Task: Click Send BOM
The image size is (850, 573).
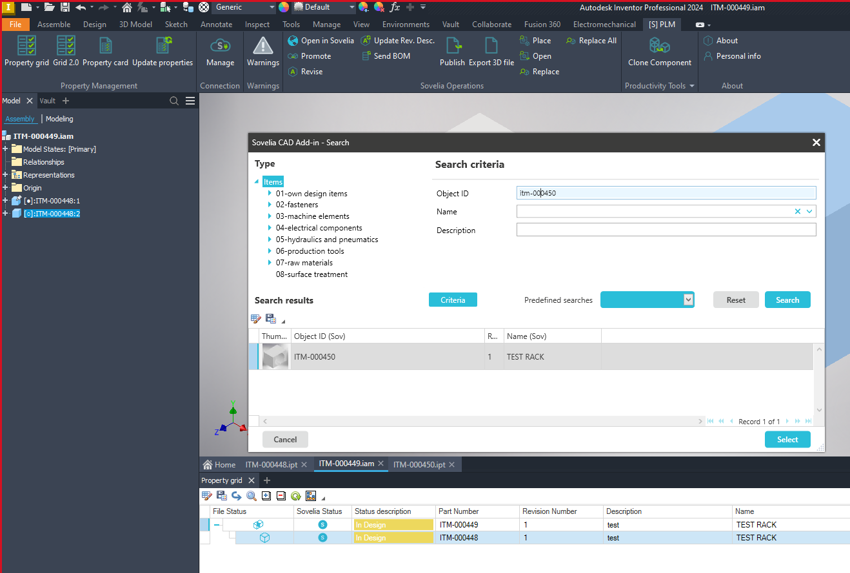Action: pos(386,56)
